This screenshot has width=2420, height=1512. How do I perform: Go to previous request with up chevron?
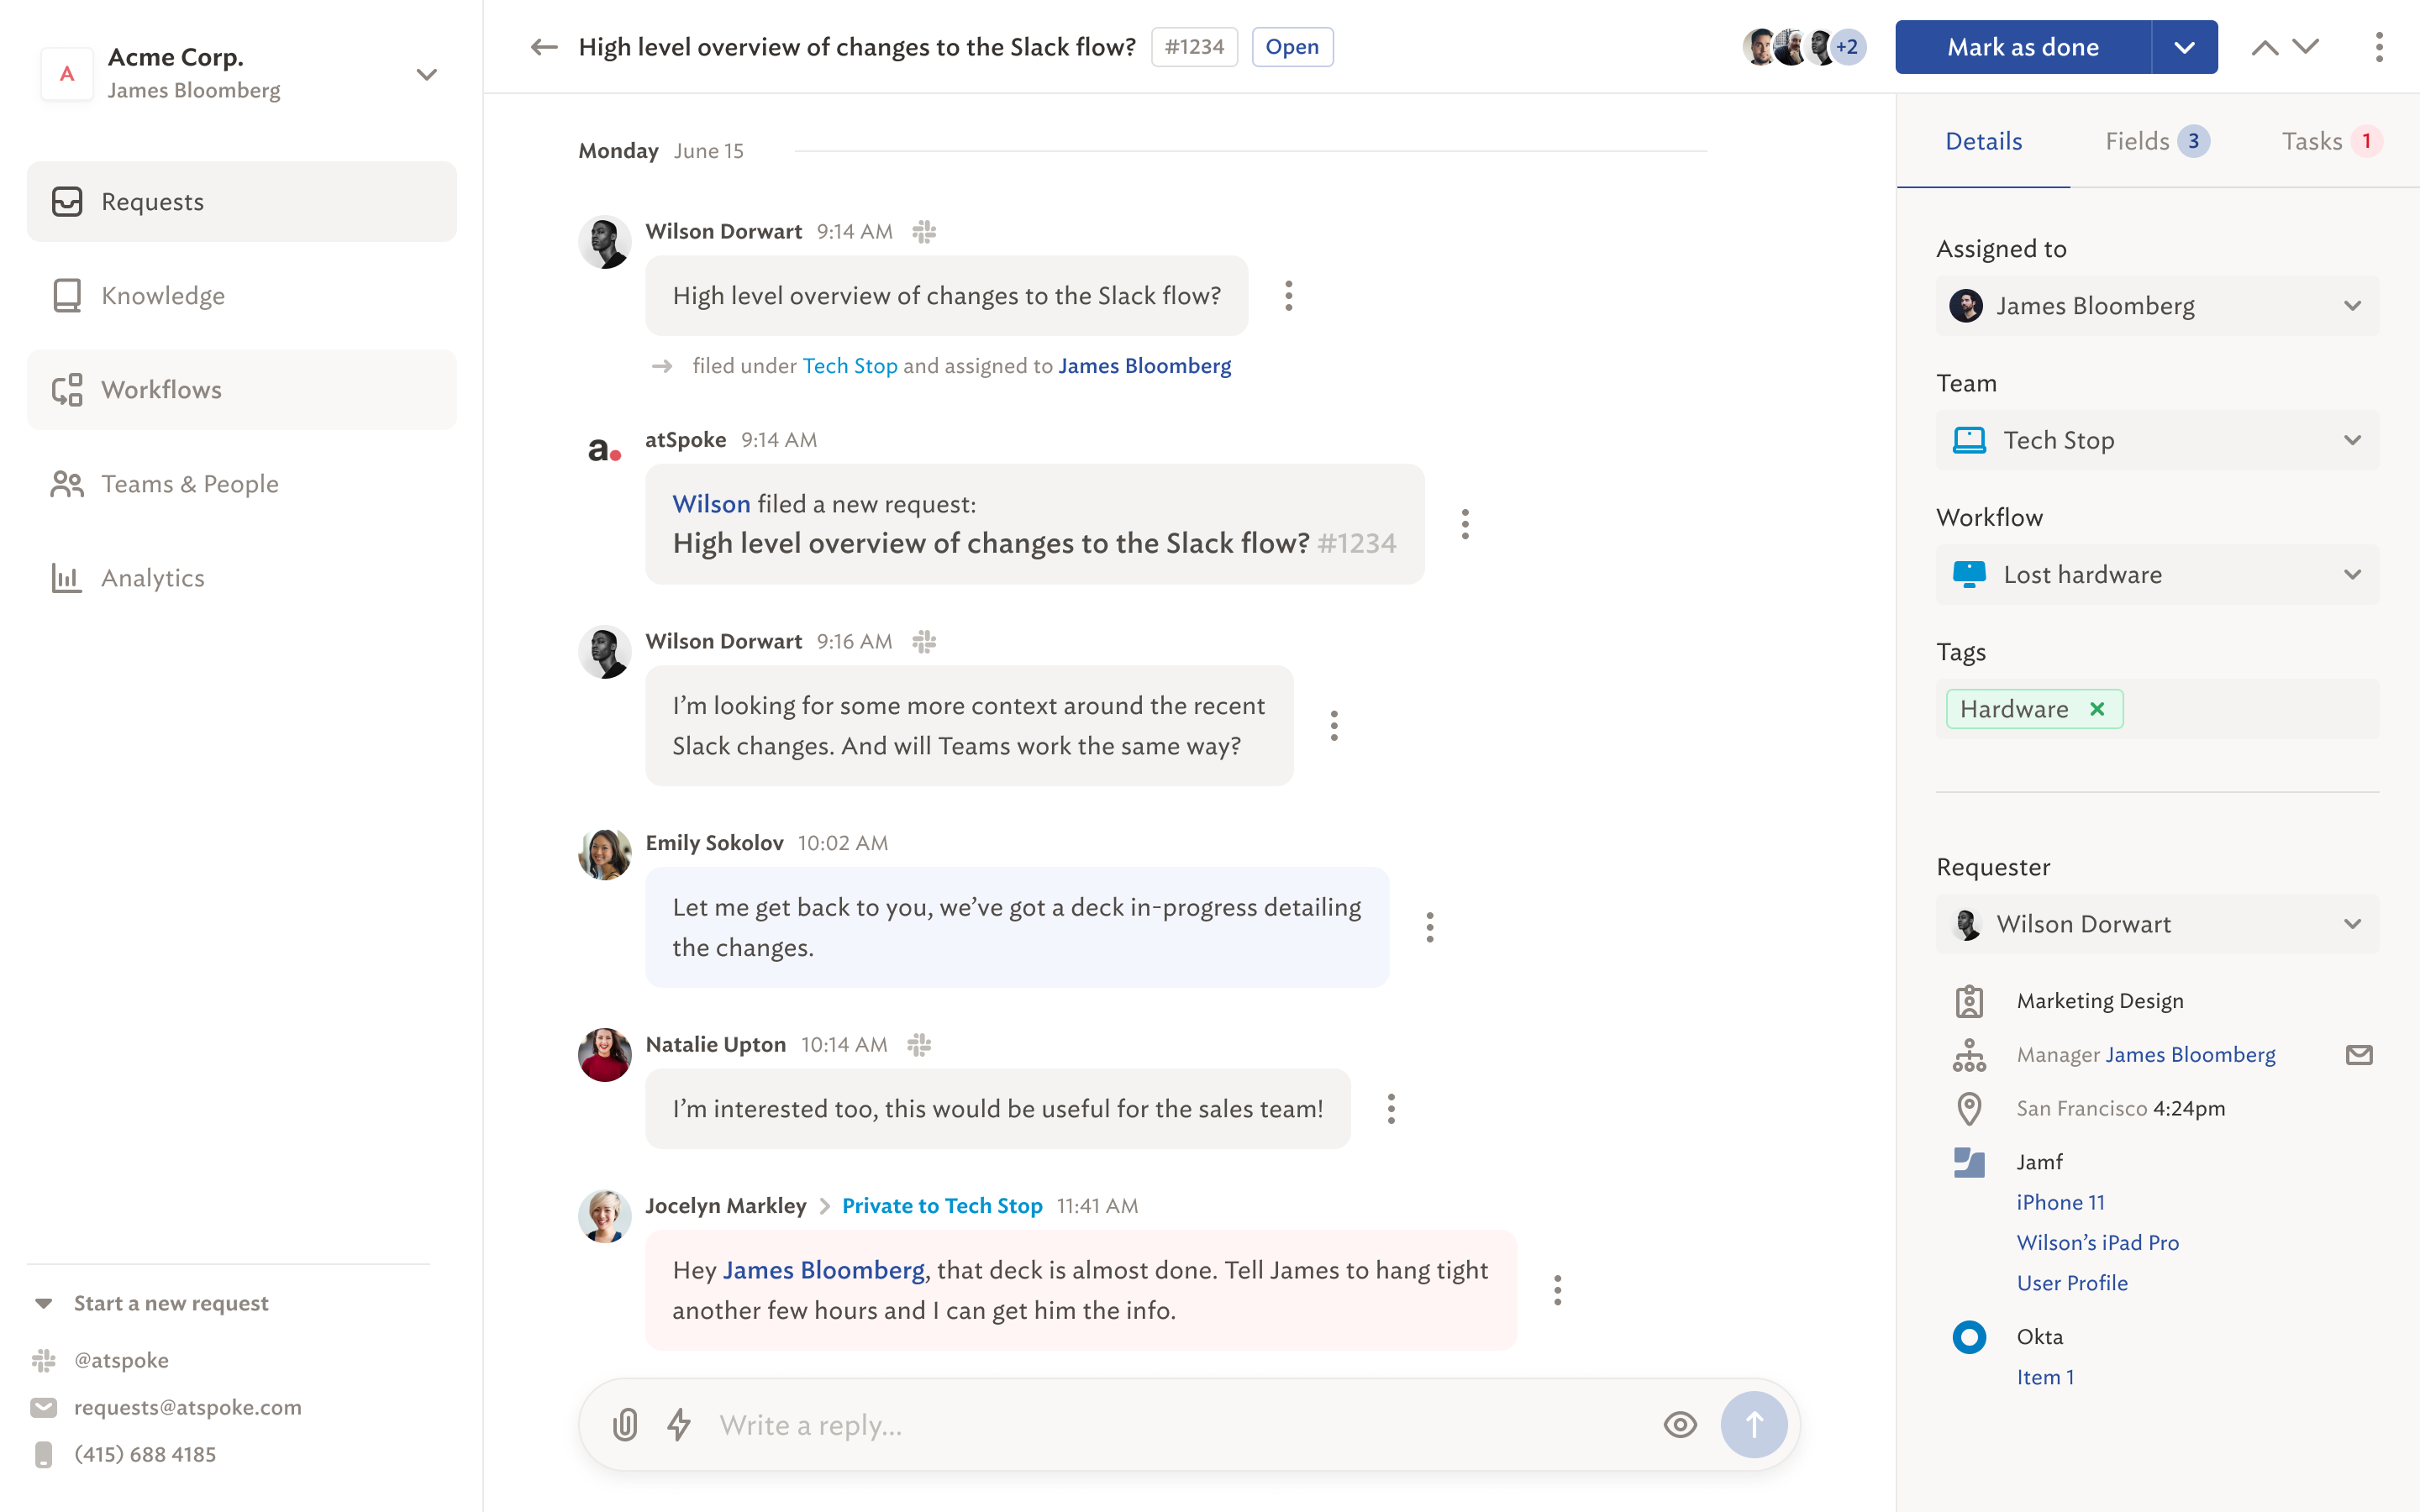coord(2264,47)
